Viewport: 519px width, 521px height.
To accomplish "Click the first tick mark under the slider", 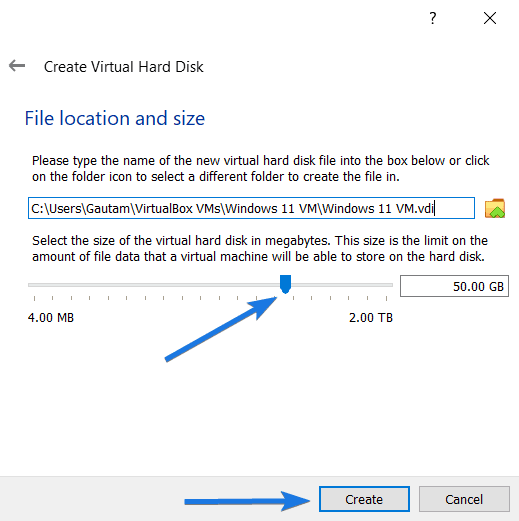I will coord(34,298).
